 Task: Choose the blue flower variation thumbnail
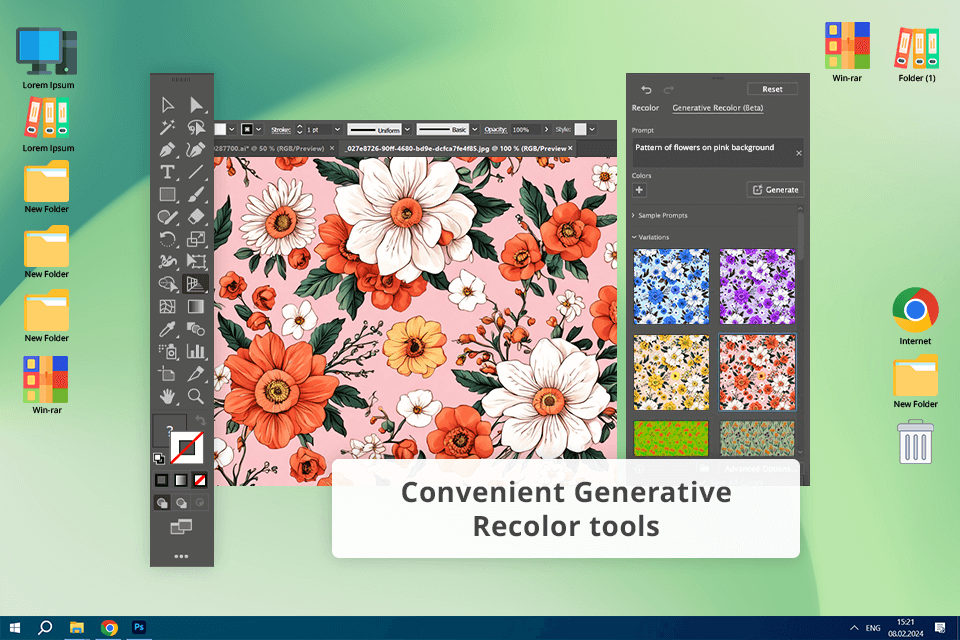672,287
